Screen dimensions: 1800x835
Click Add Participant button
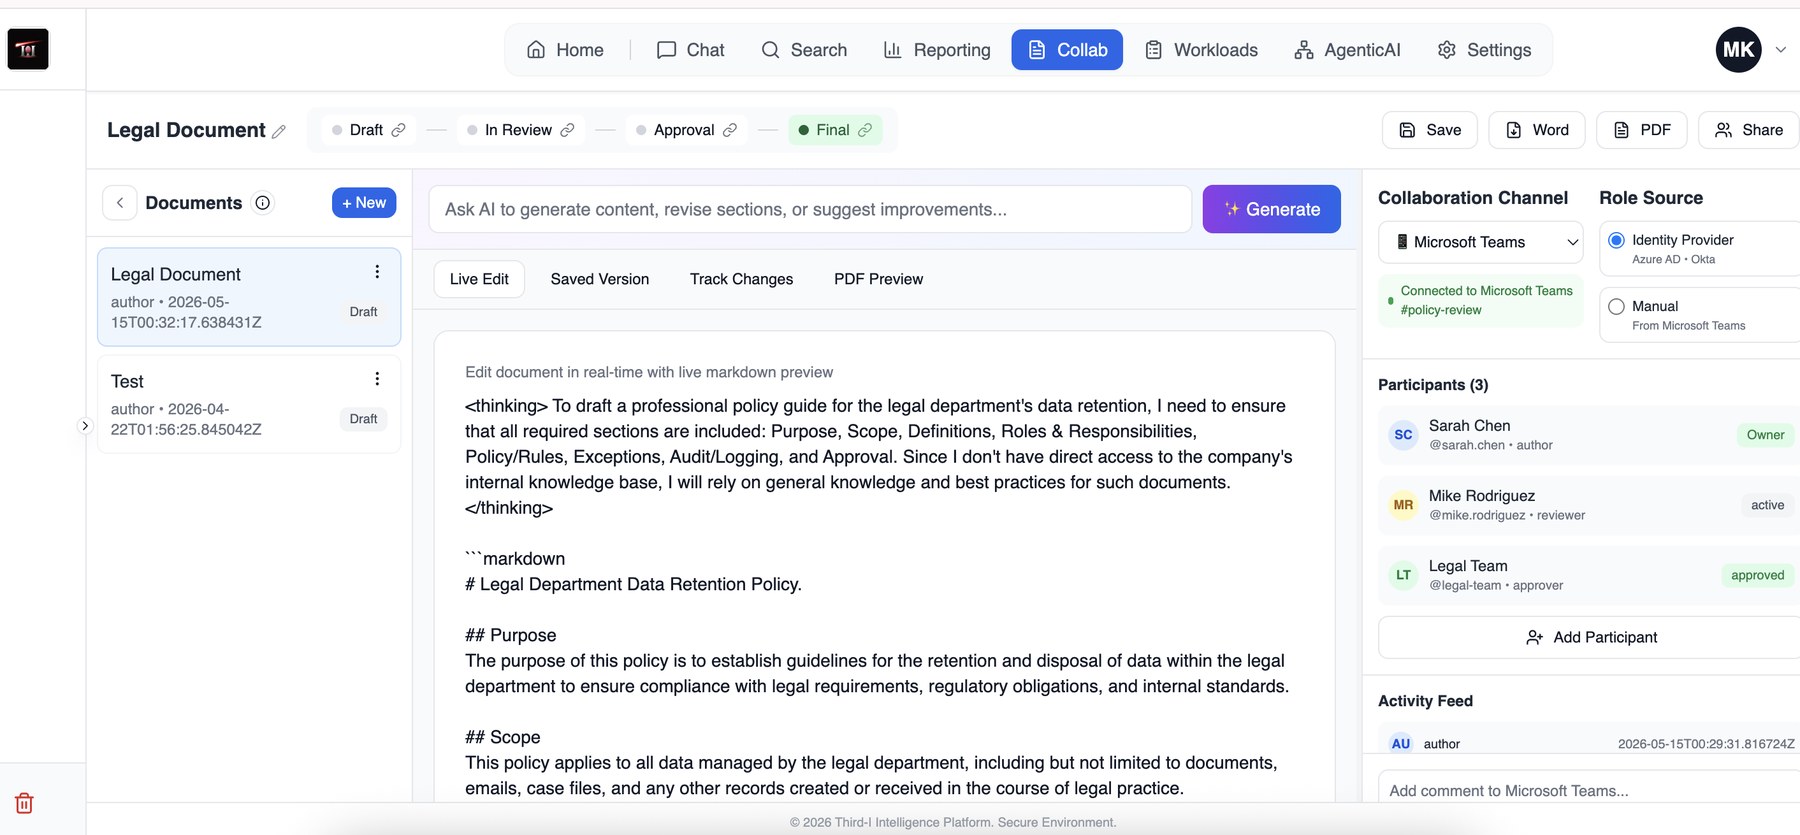1590,637
